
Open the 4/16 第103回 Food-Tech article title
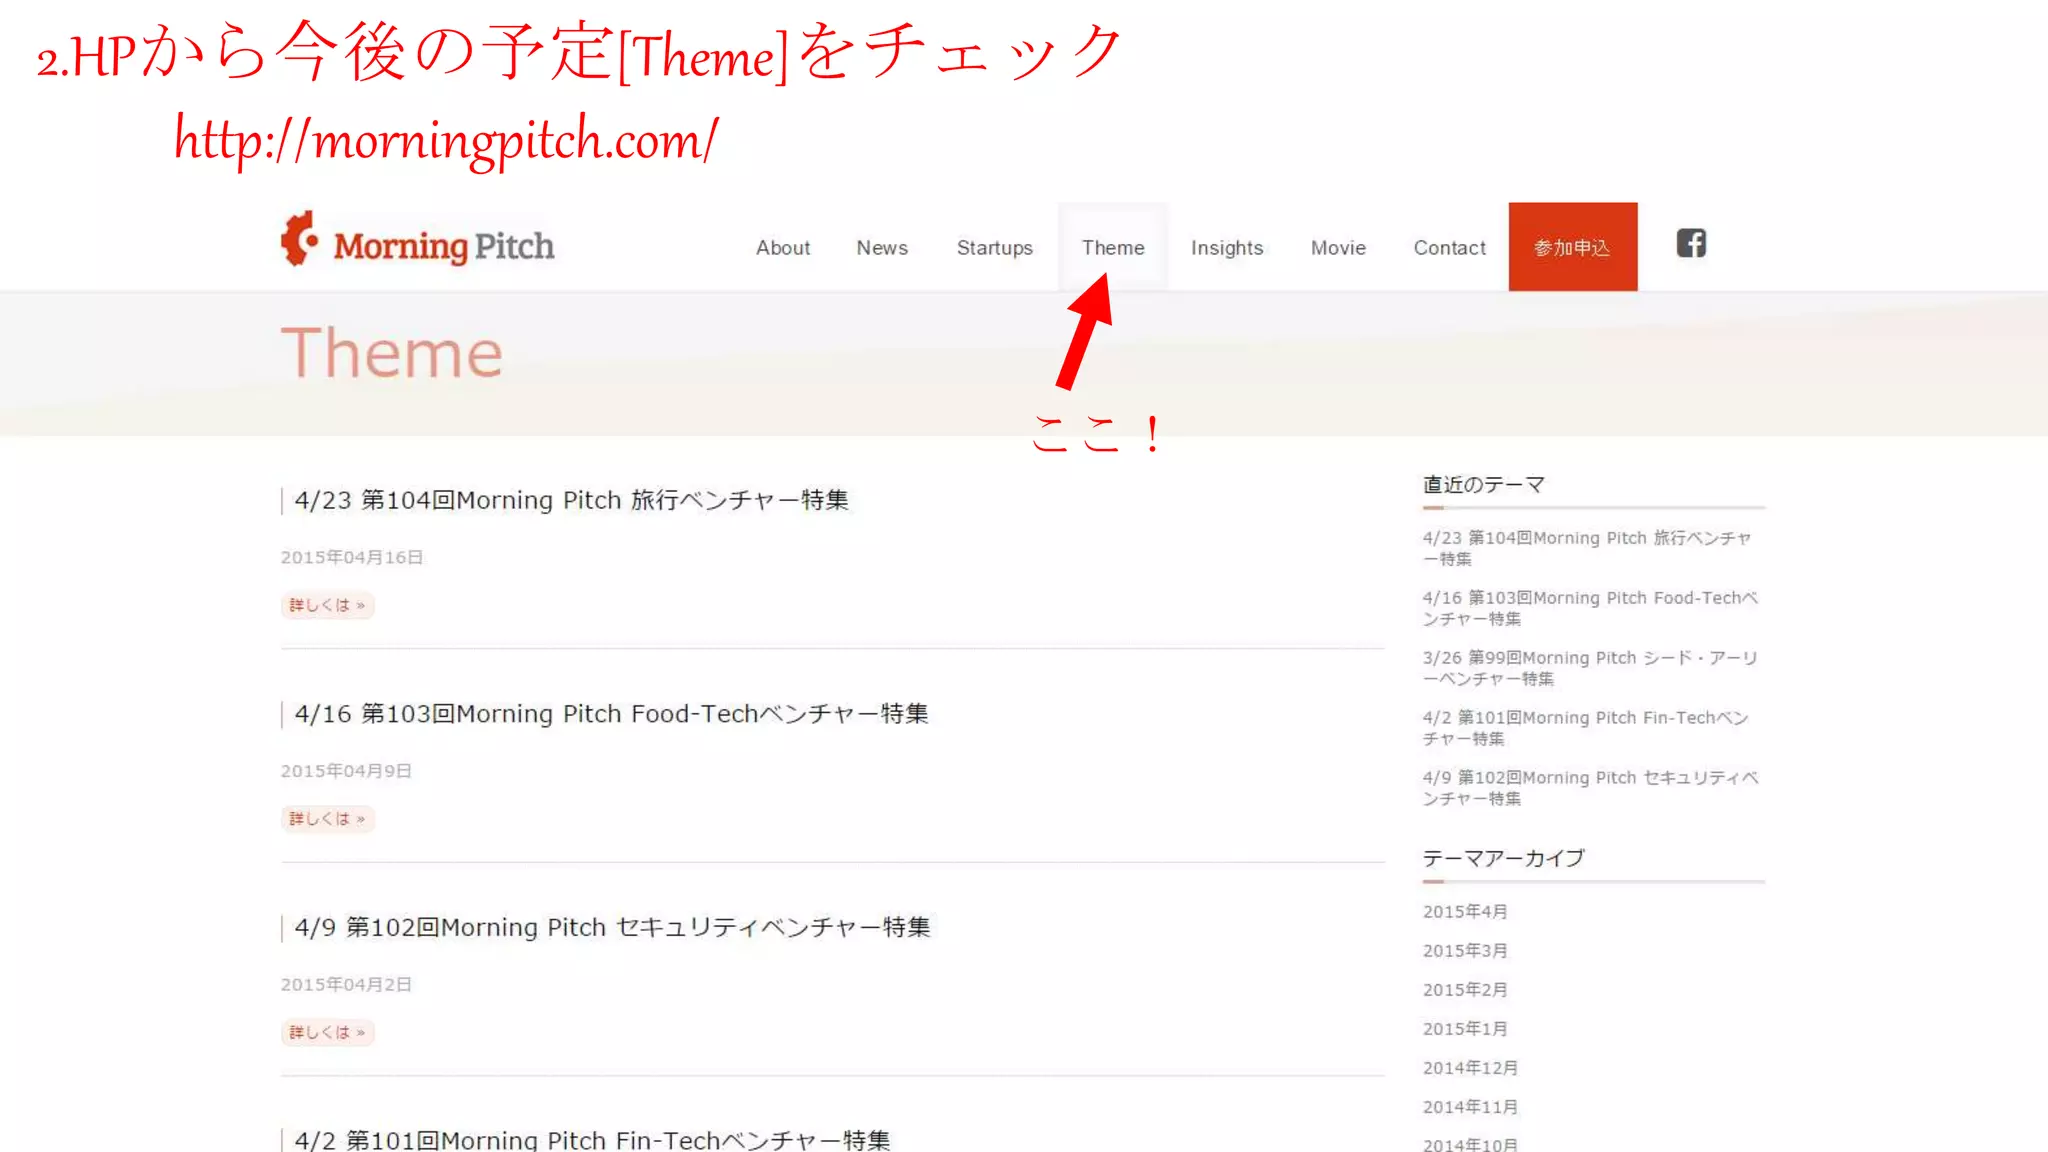[611, 714]
